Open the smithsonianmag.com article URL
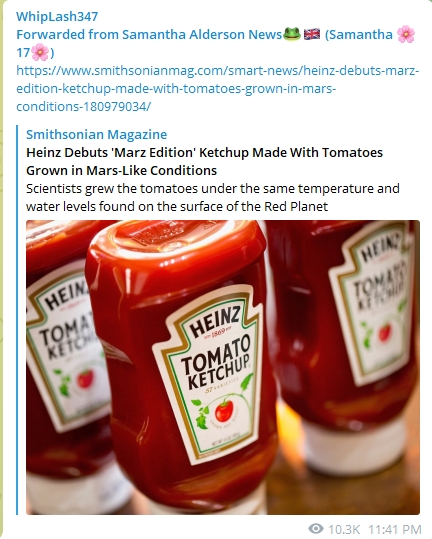432x539 pixels. (x=218, y=89)
